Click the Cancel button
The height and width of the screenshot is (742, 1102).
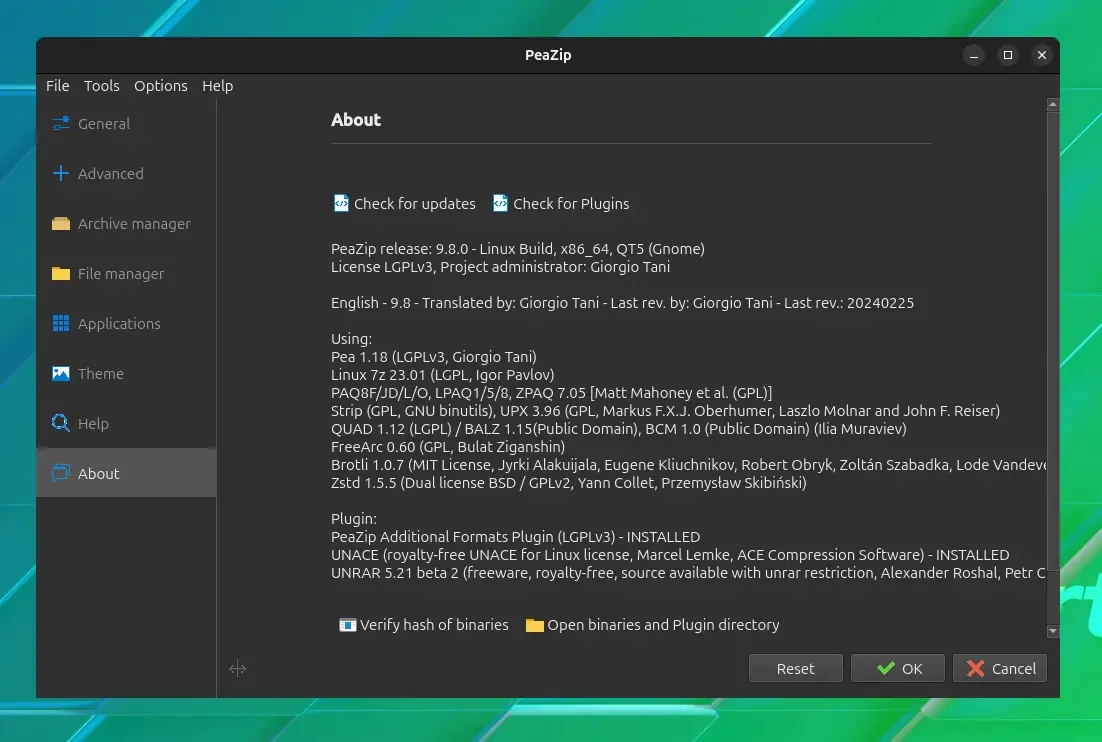[x=999, y=668]
